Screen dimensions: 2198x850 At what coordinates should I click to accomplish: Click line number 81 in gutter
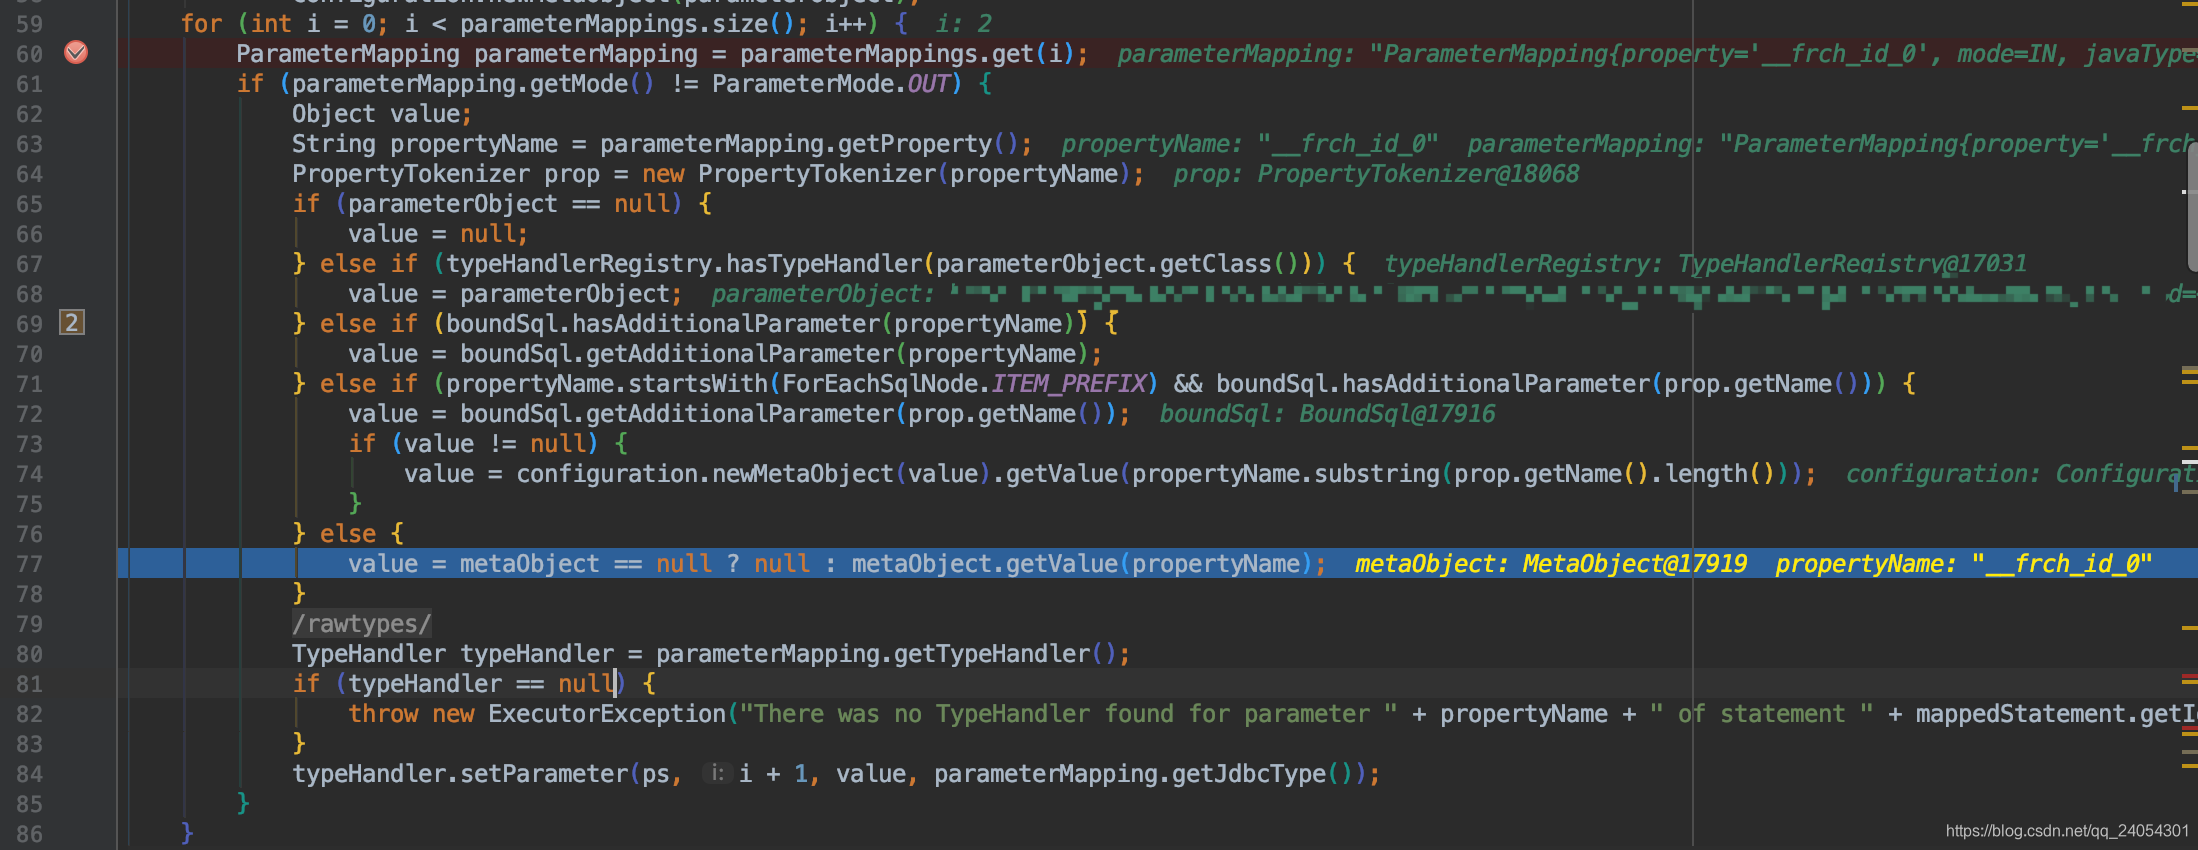[30, 684]
